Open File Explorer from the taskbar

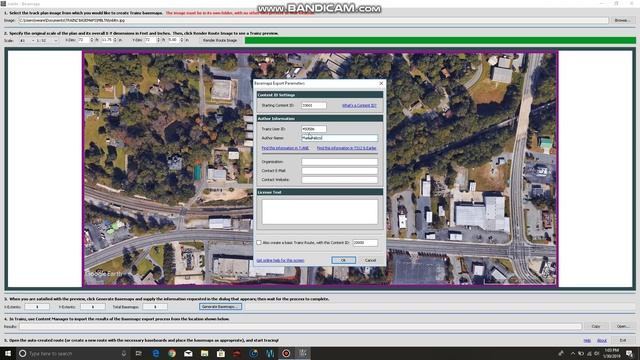tap(204, 353)
